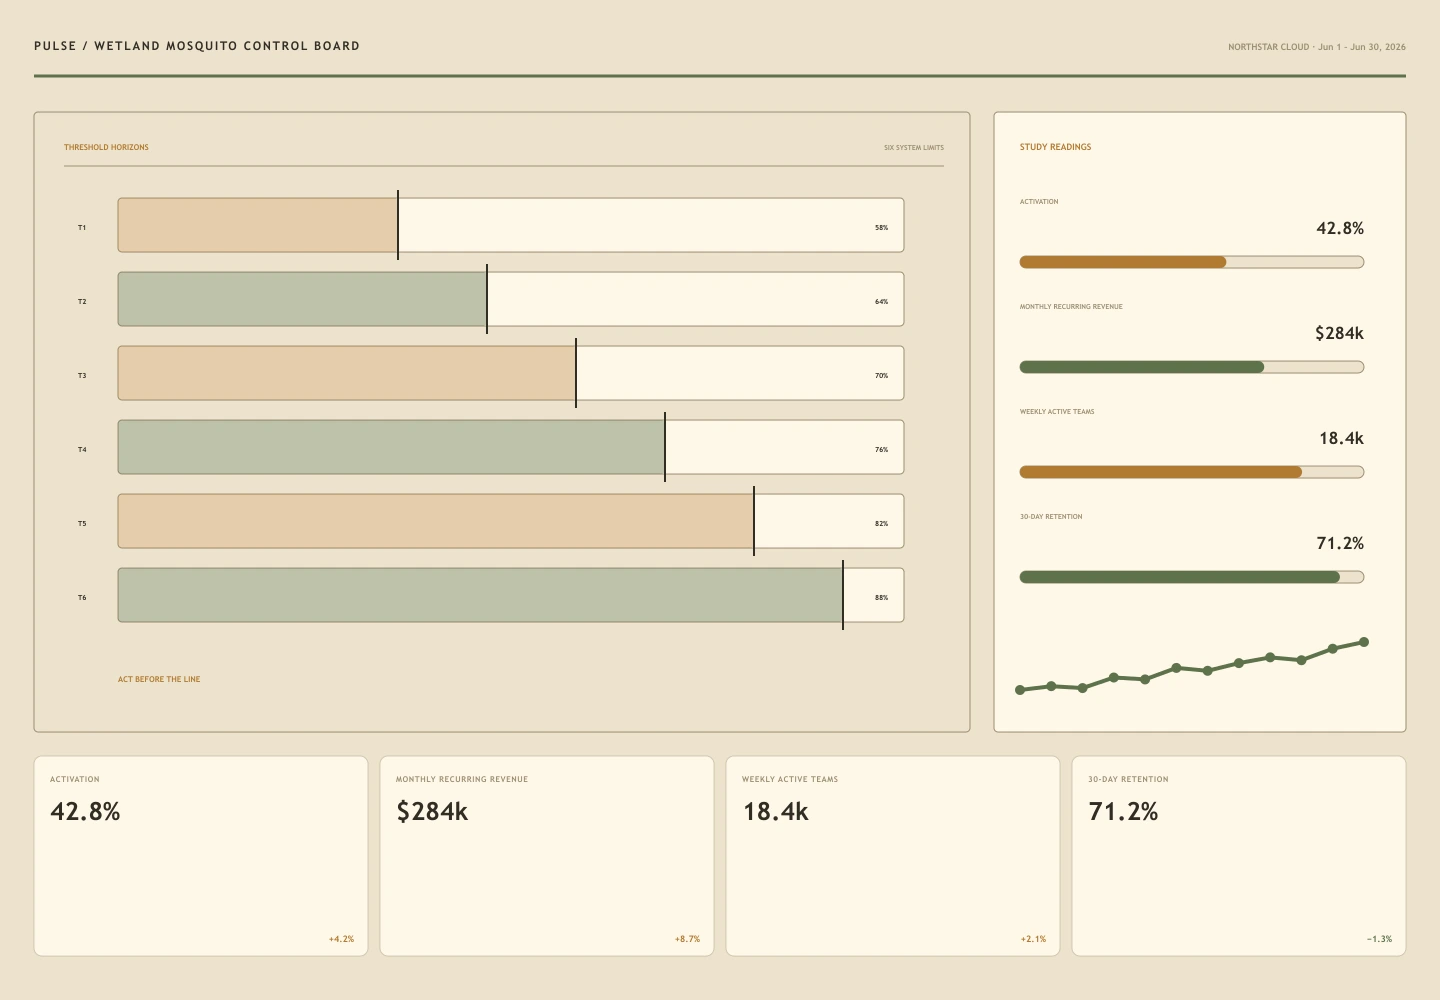Click the 82% value on the T5 row
1440x1000 pixels.
pos(881,524)
